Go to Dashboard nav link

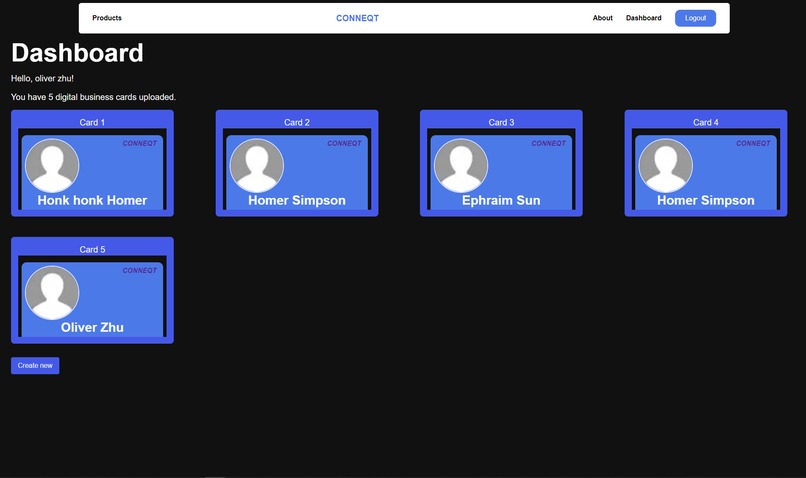[644, 18]
